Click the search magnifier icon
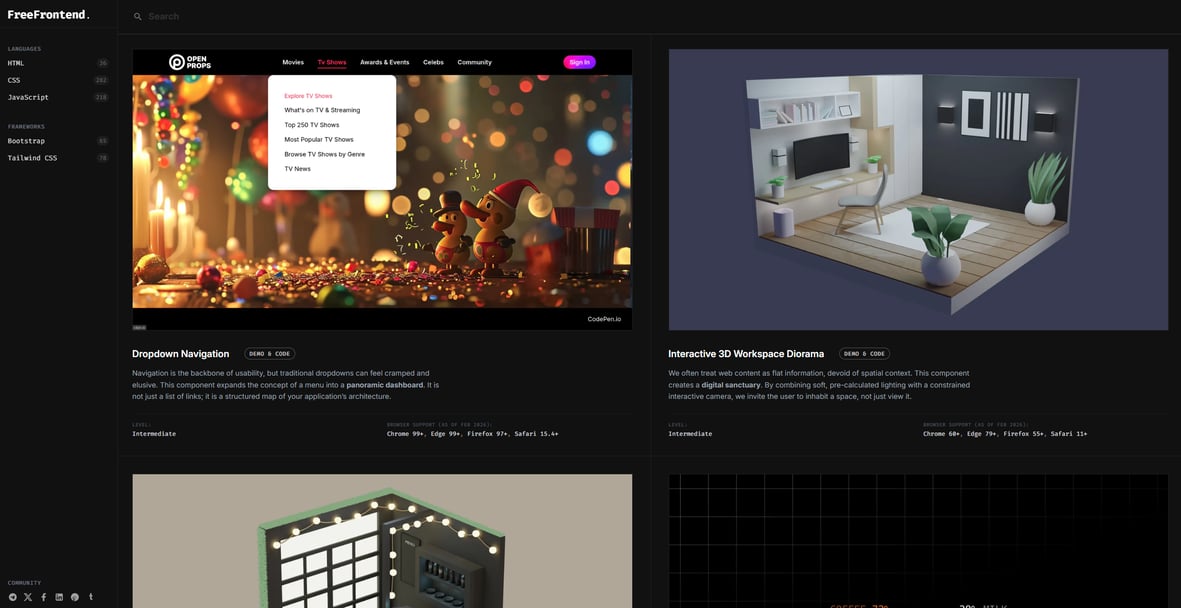1181x608 pixels. tap(138, 17)
